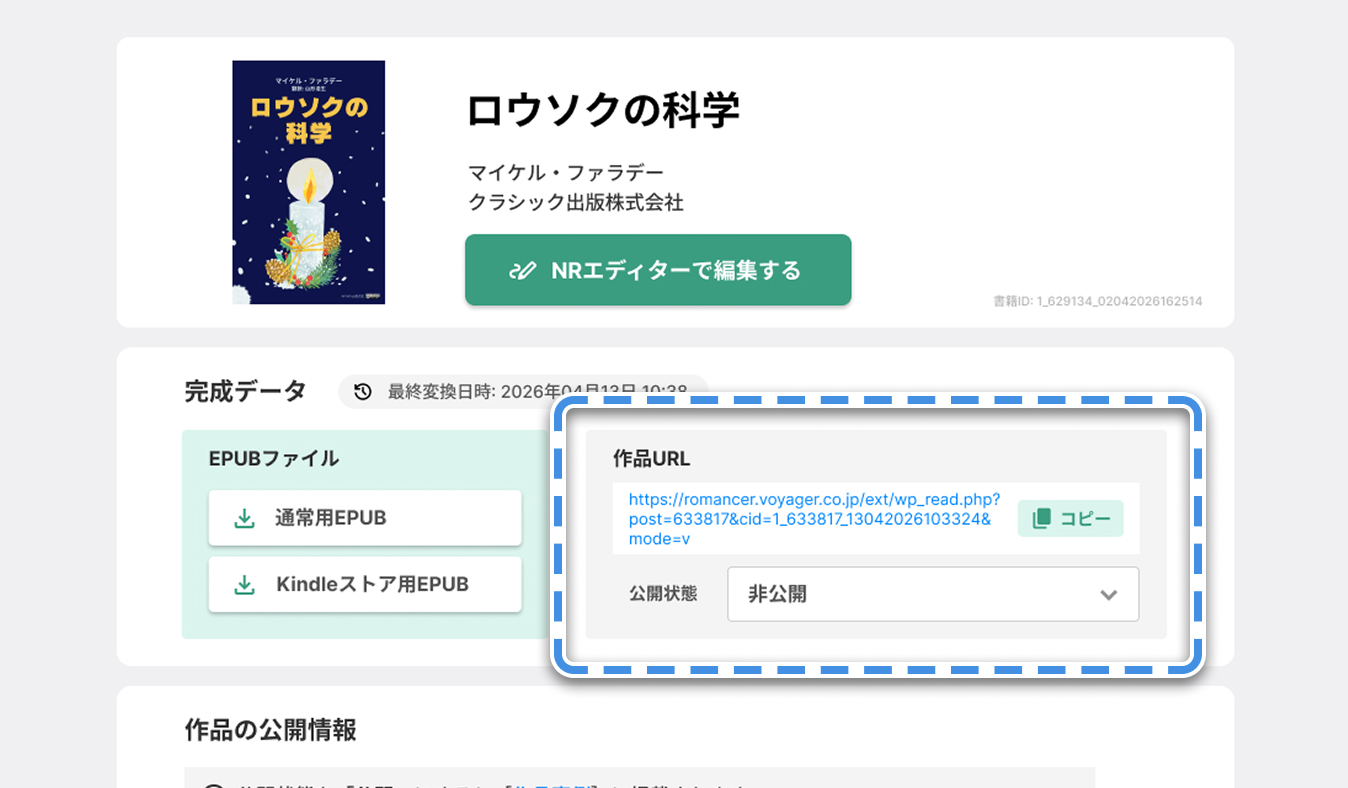
Task: Click the 作品URL label
Action: pos(652,459)
